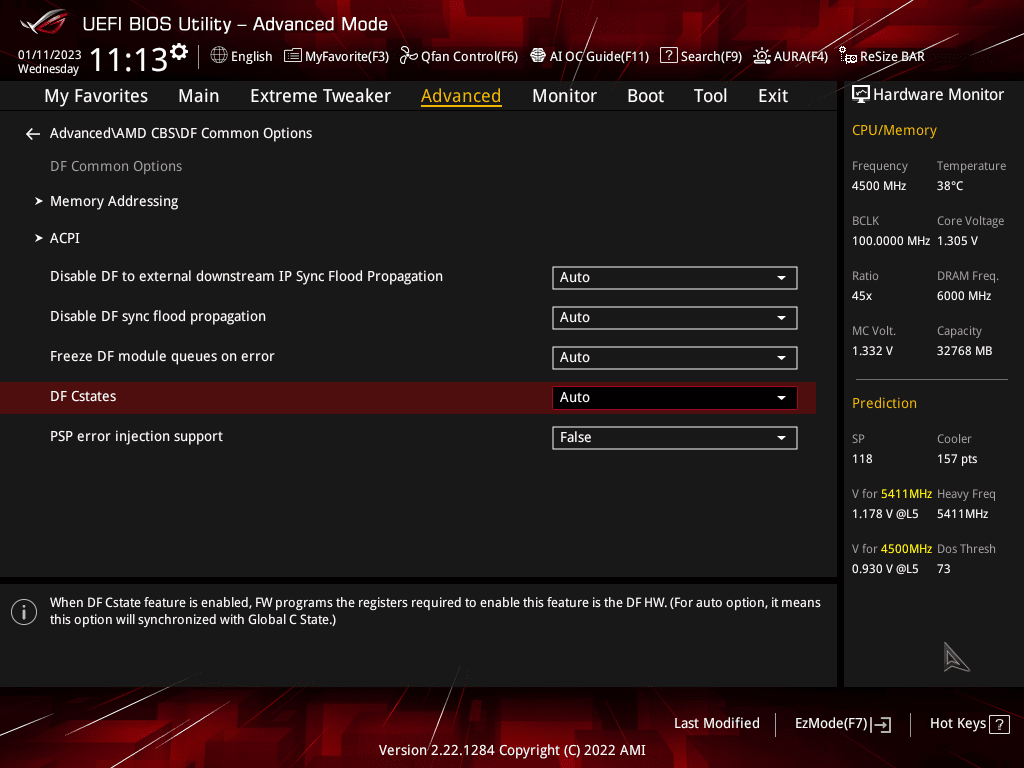
Task: Click the breadcrumb path Advanced\AMD CBS\DF Common Options
Action: pos(181,133)
